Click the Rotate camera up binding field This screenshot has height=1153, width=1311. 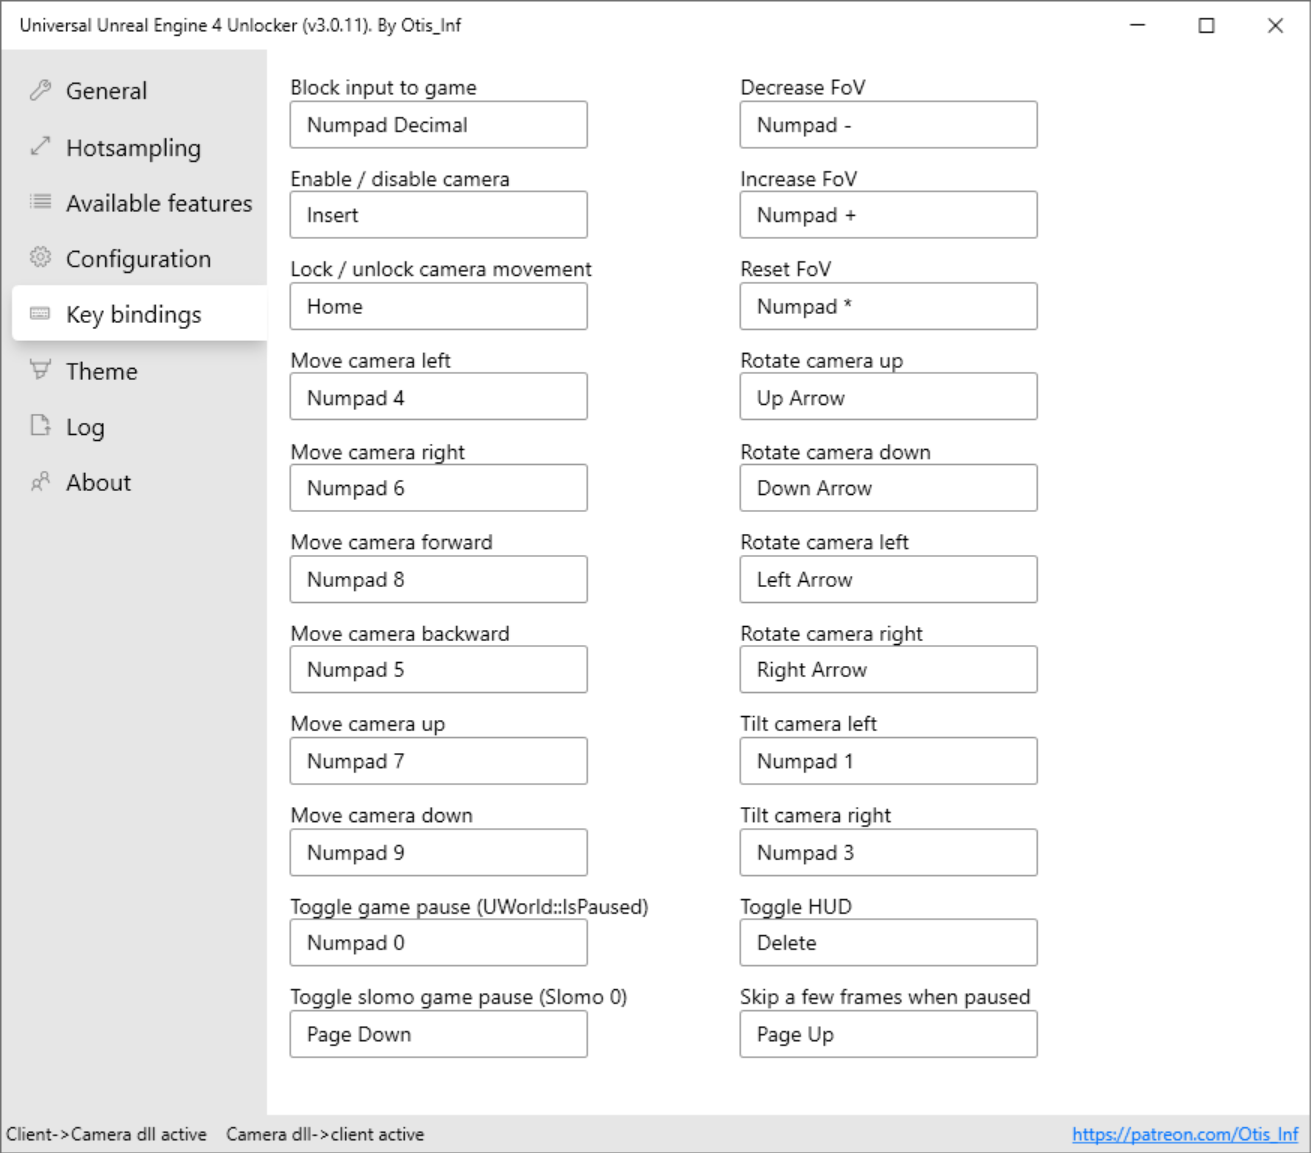pos(888,398)
